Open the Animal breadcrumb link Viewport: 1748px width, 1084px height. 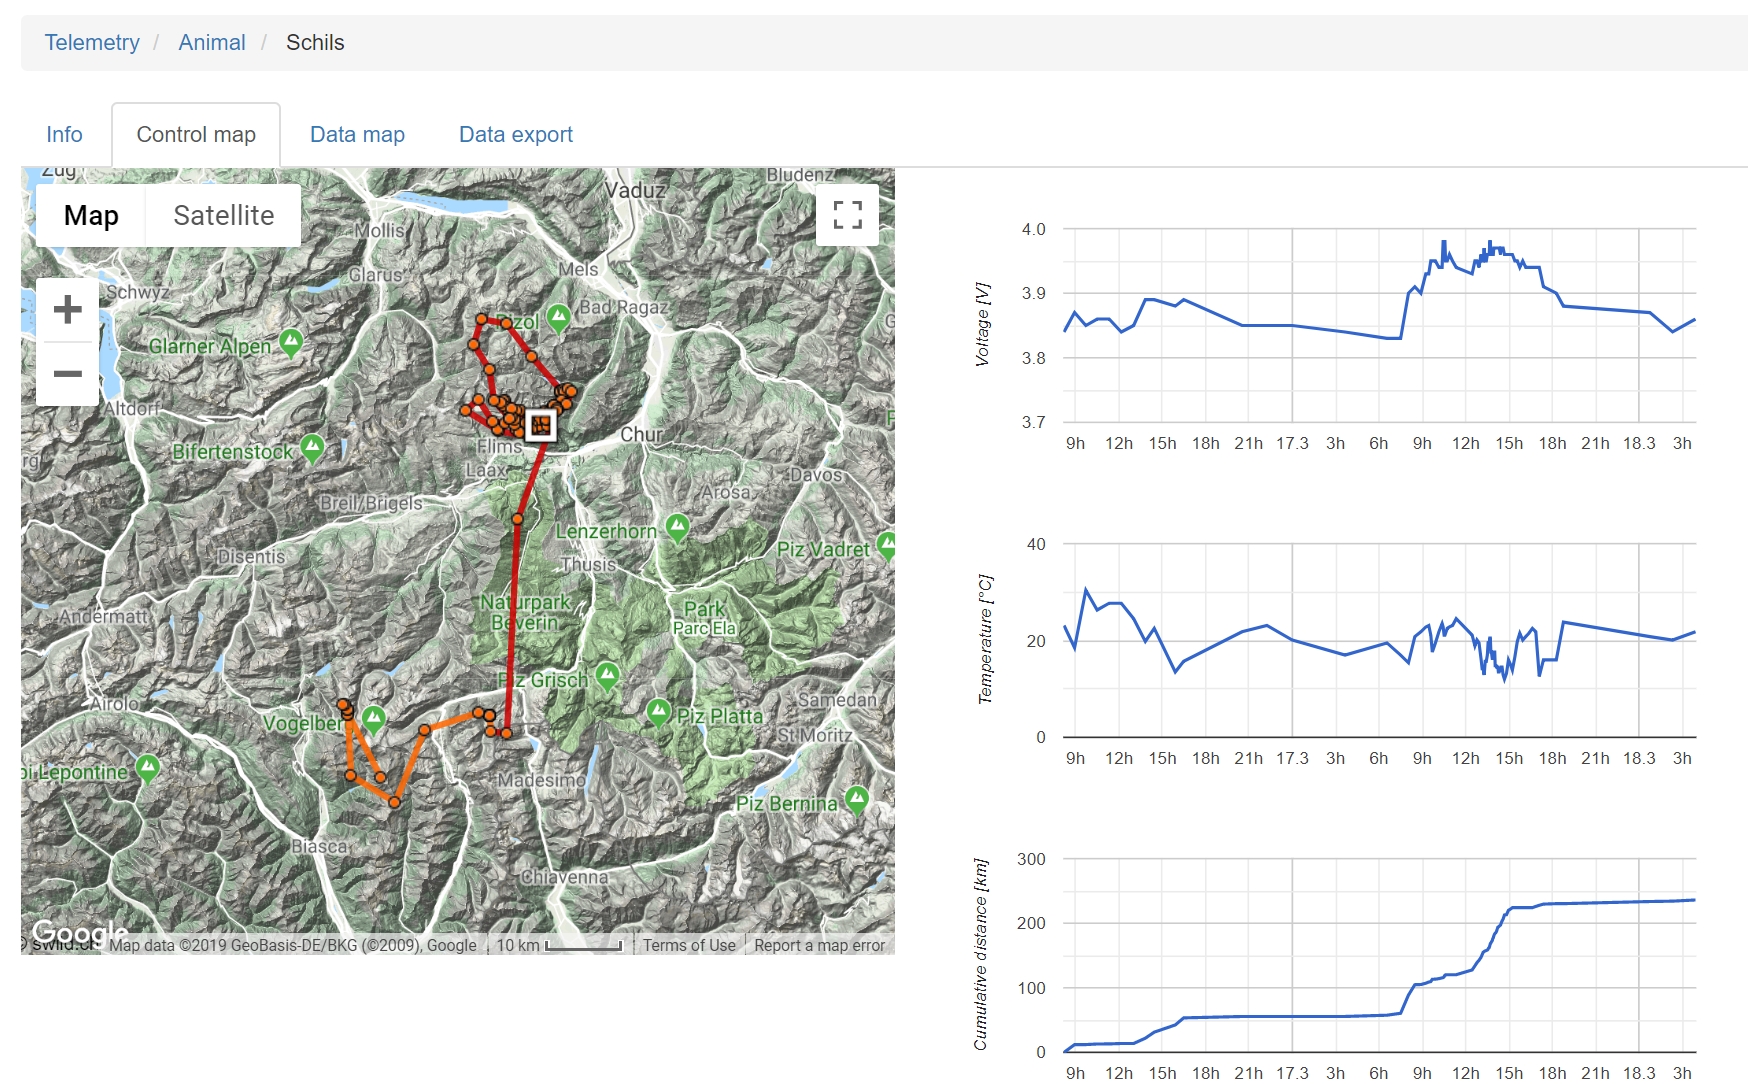(x=212, y=42)
